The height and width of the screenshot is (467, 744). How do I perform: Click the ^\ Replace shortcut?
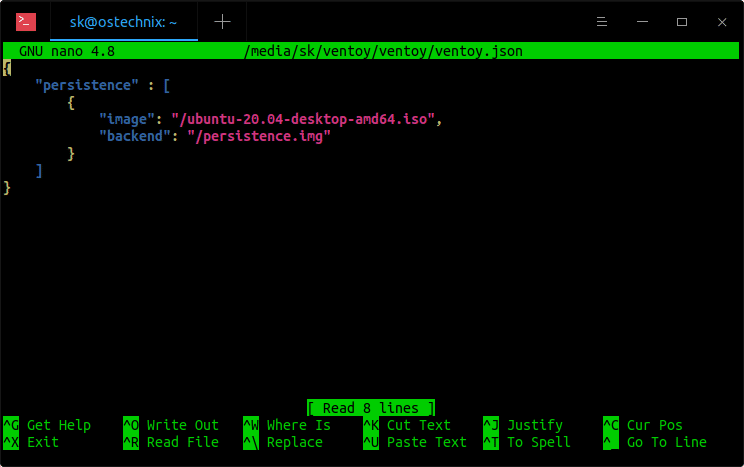[x=283, y=442]
